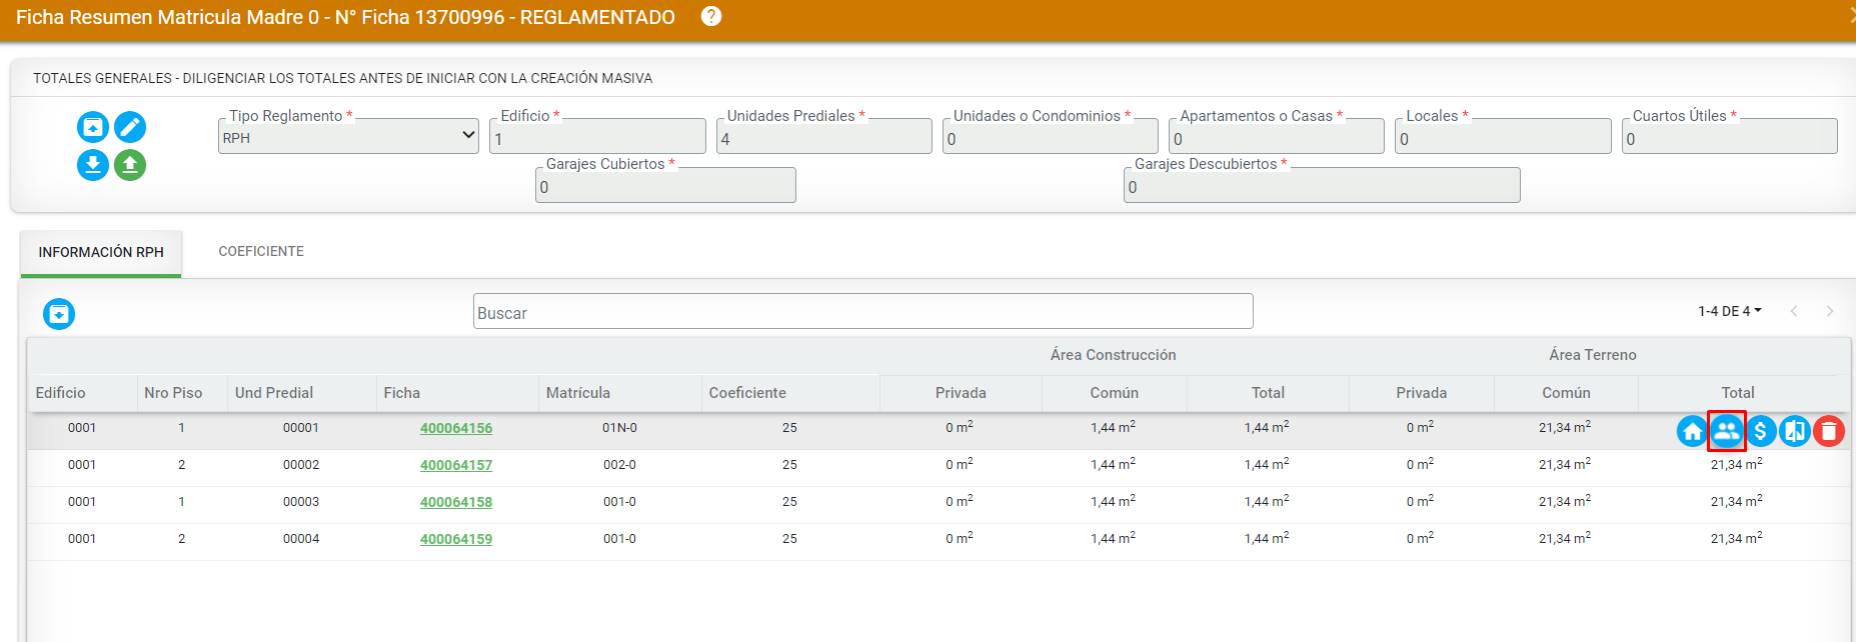Open ficha link 400064159
This screenshot has width=1856, height=642.
pos(456,539)
